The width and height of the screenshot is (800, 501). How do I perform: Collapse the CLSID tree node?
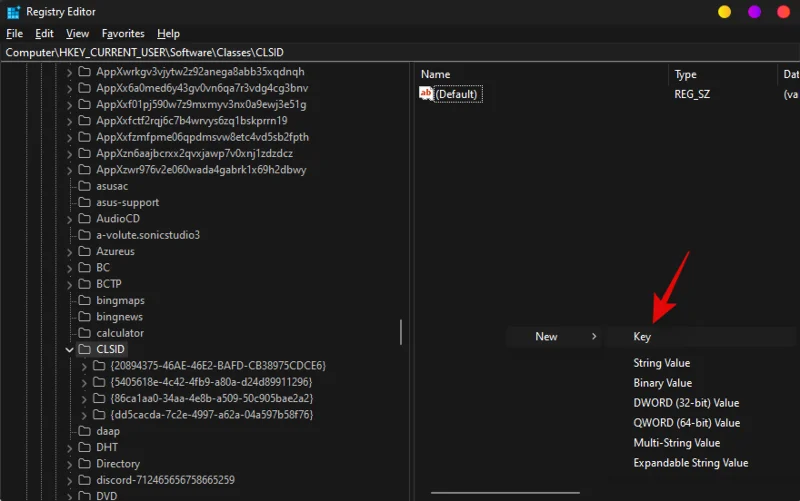tap(69, 350)
